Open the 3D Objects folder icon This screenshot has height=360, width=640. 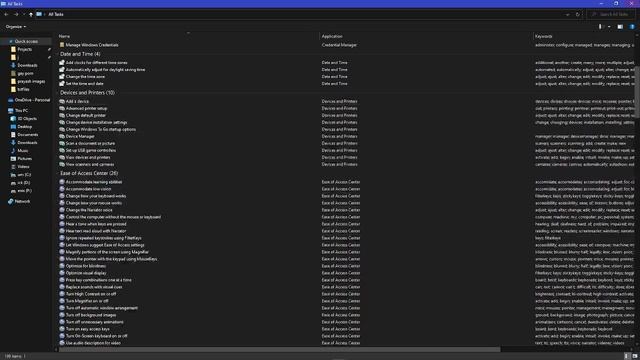click(x=13, y=119)
